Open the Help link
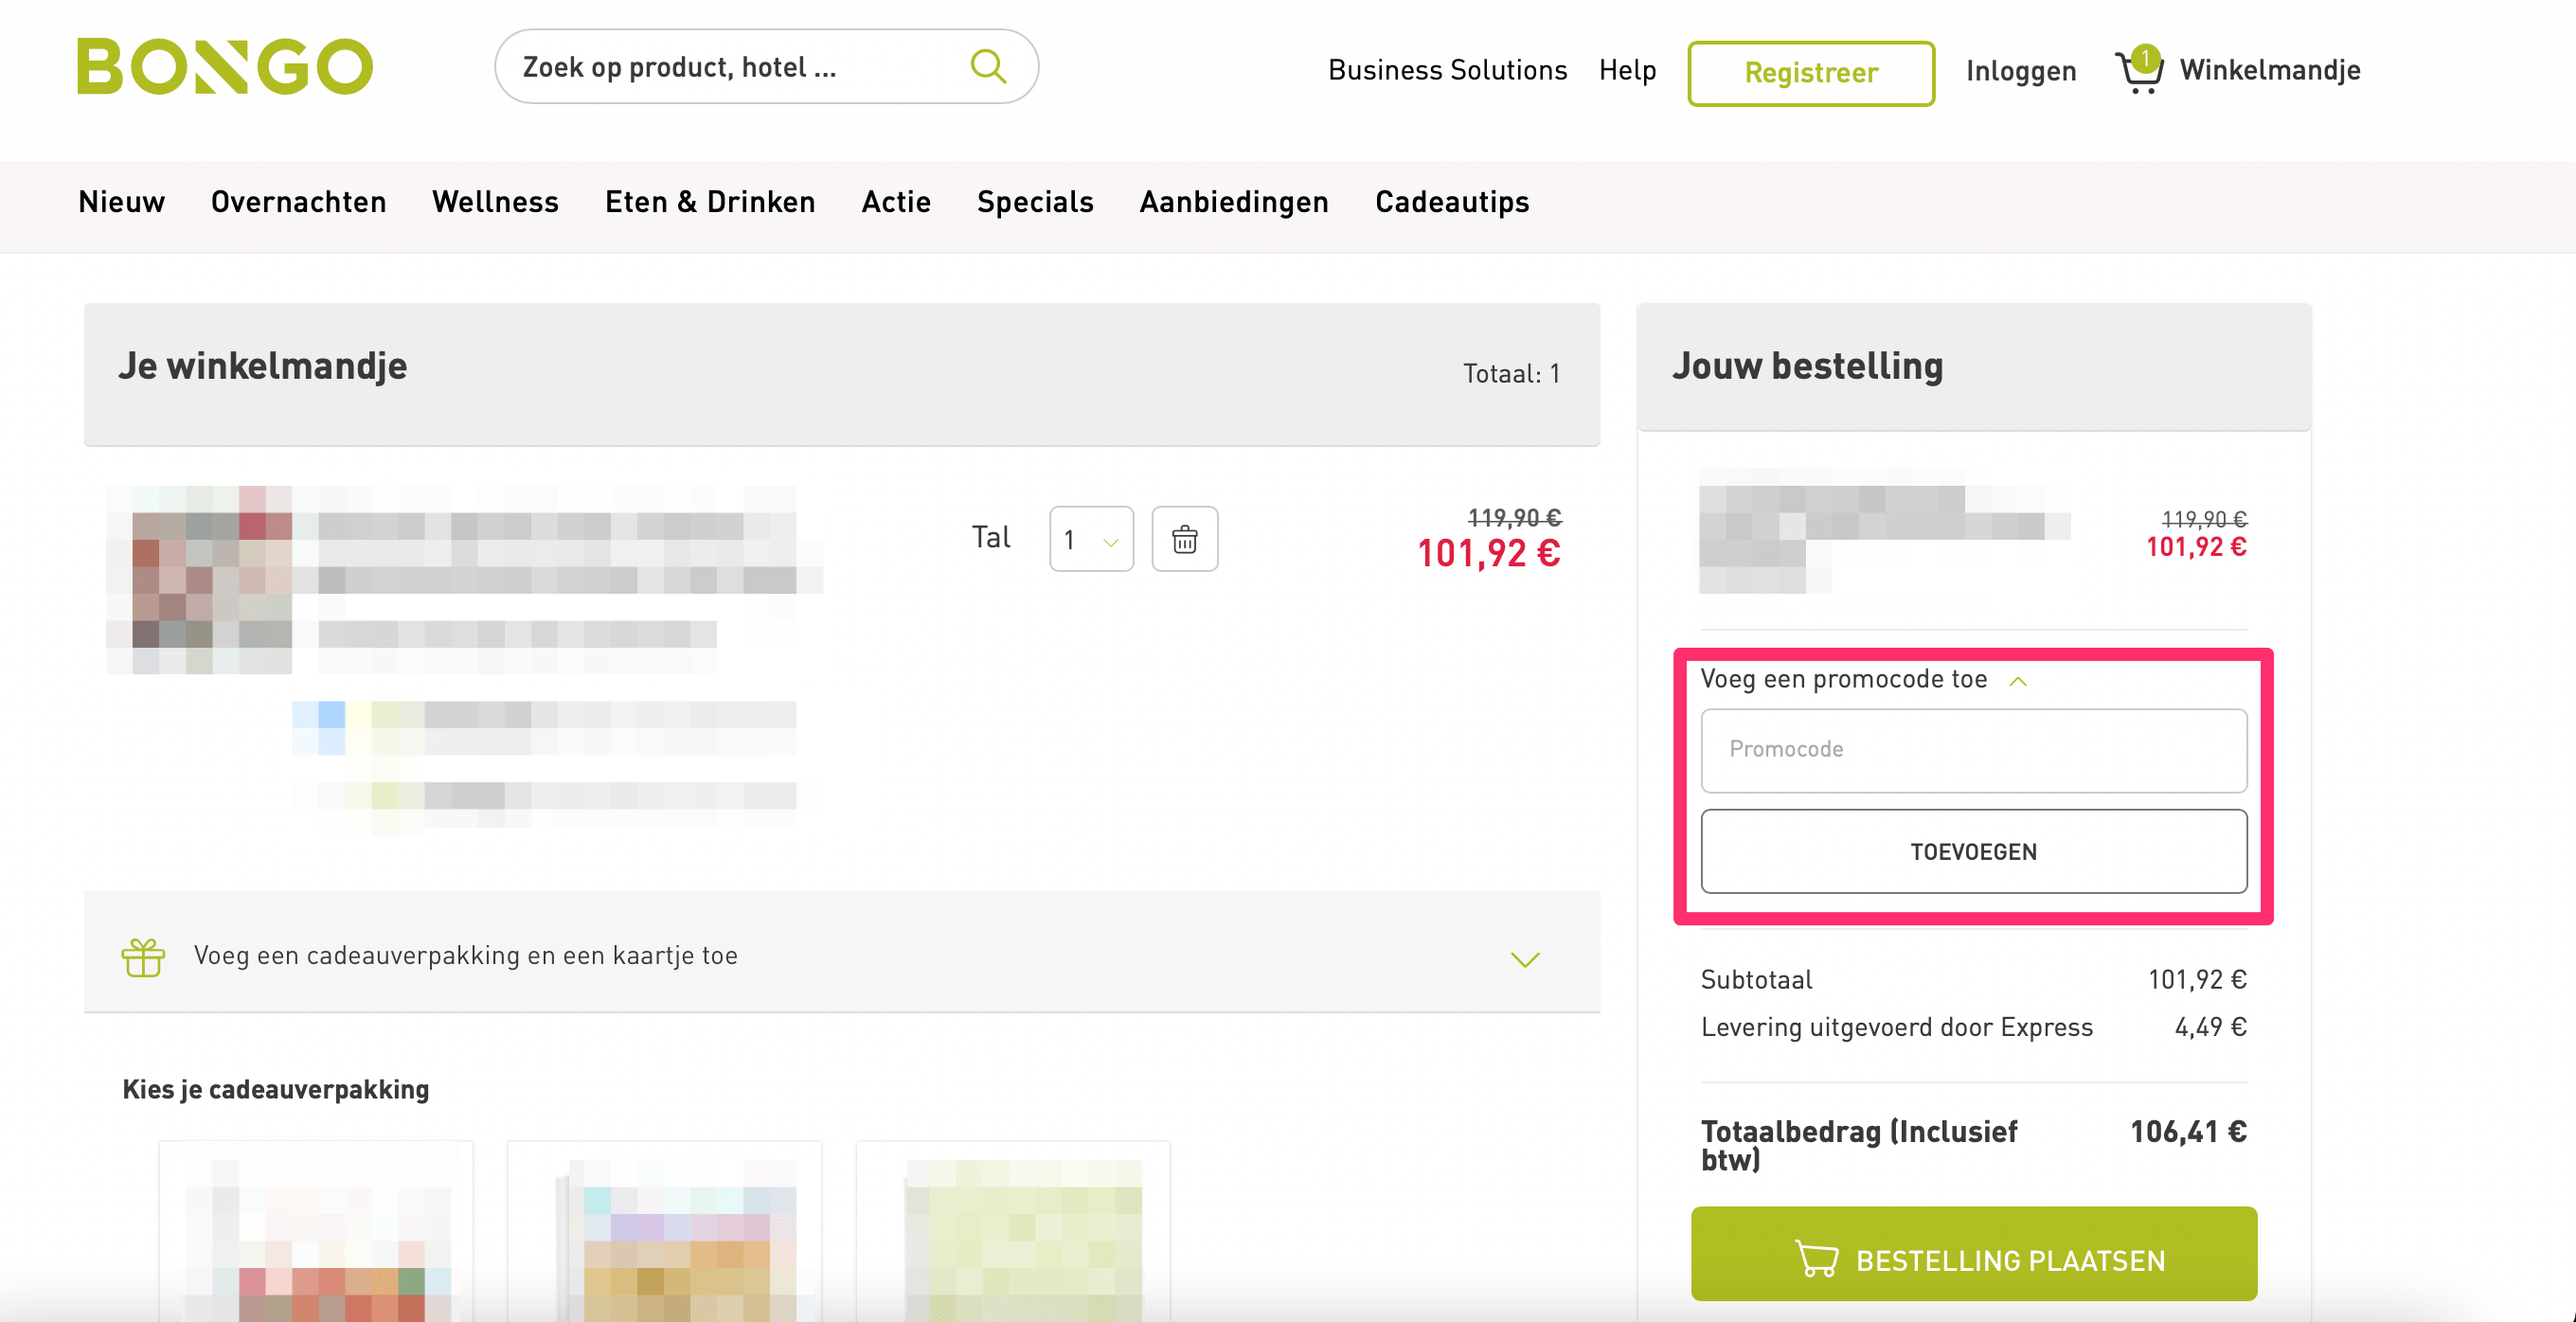Viewport: 2576px width, 1322px height. pos(1627,70)
